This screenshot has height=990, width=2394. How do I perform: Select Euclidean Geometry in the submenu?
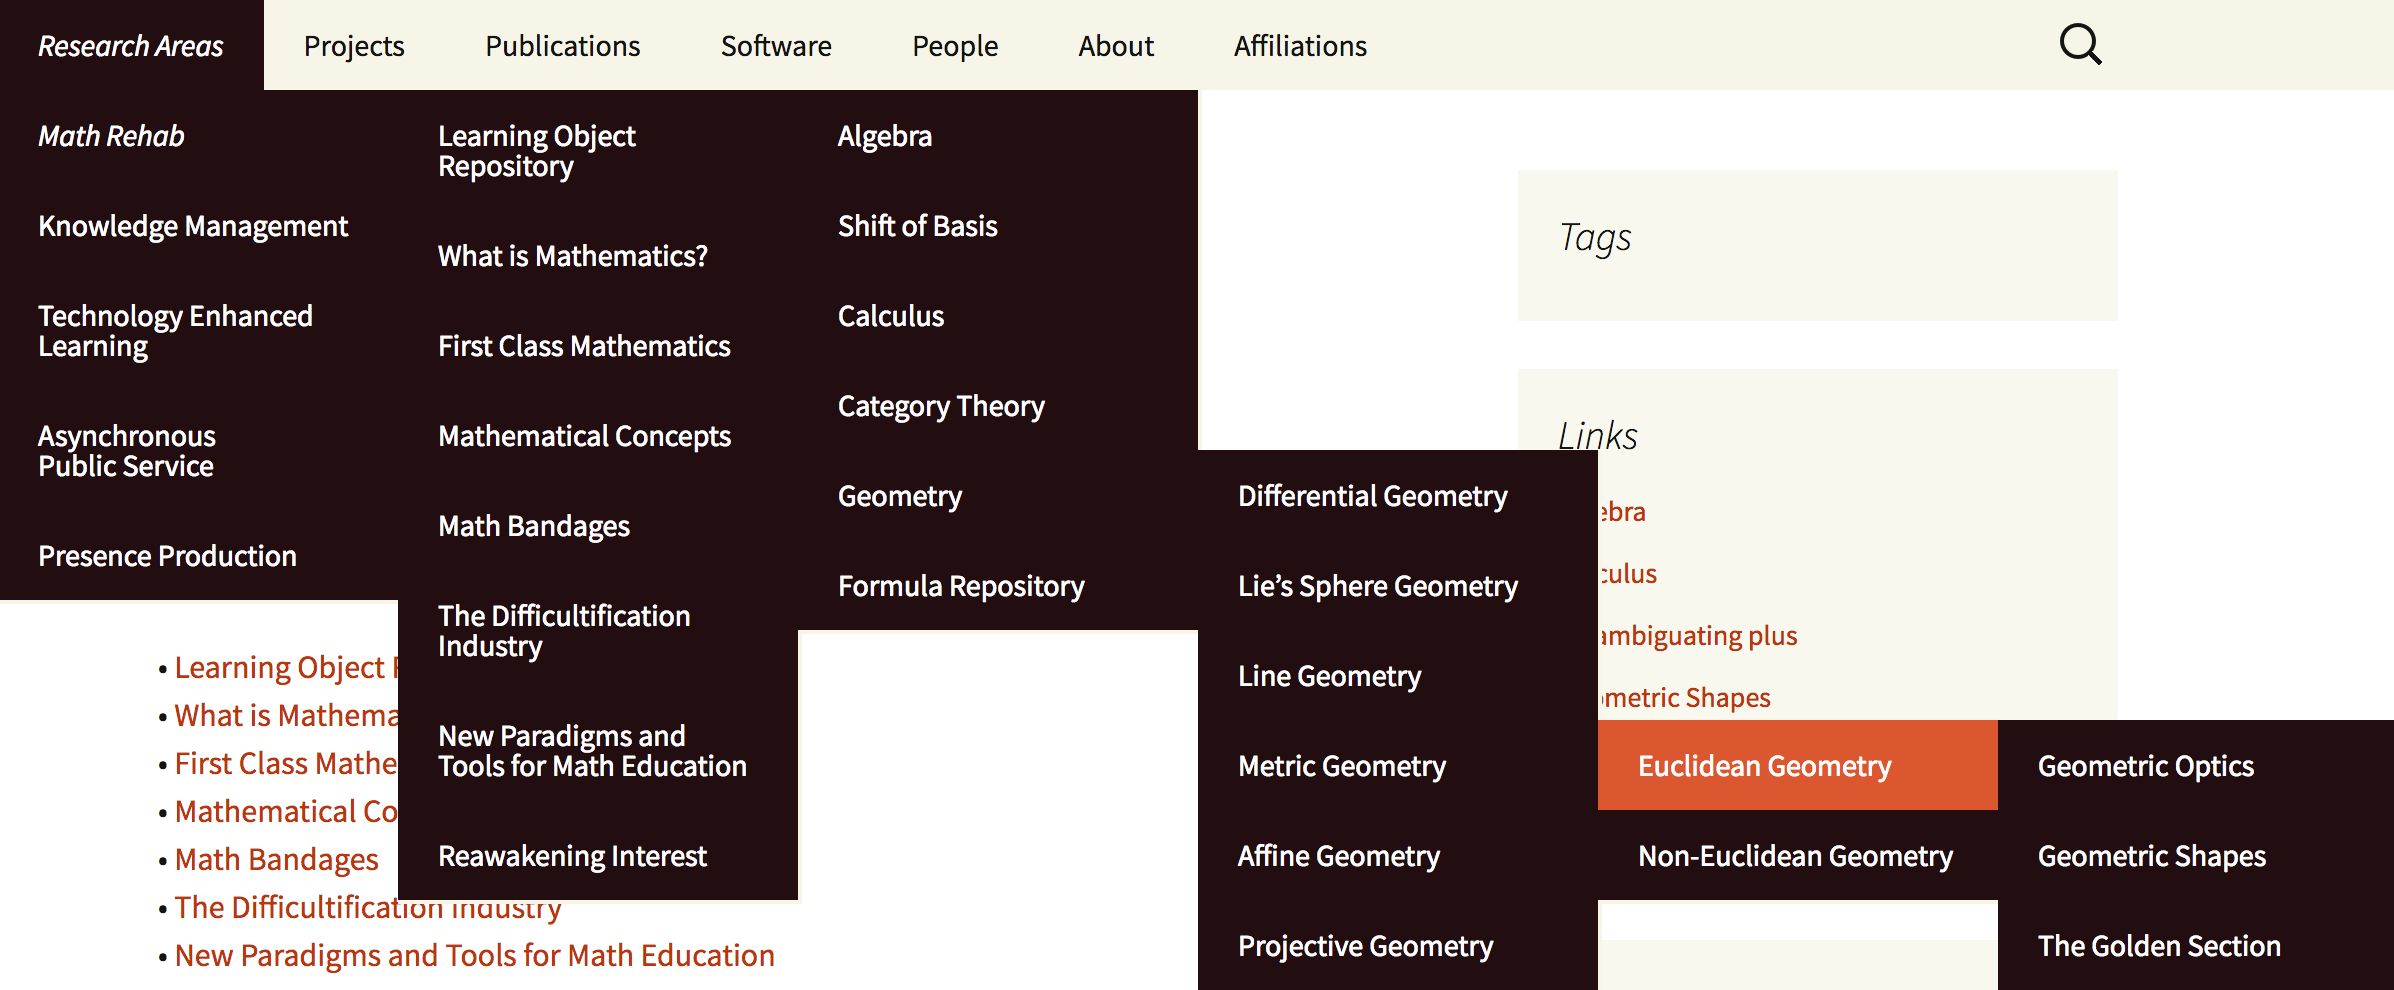pos(1764,766)
